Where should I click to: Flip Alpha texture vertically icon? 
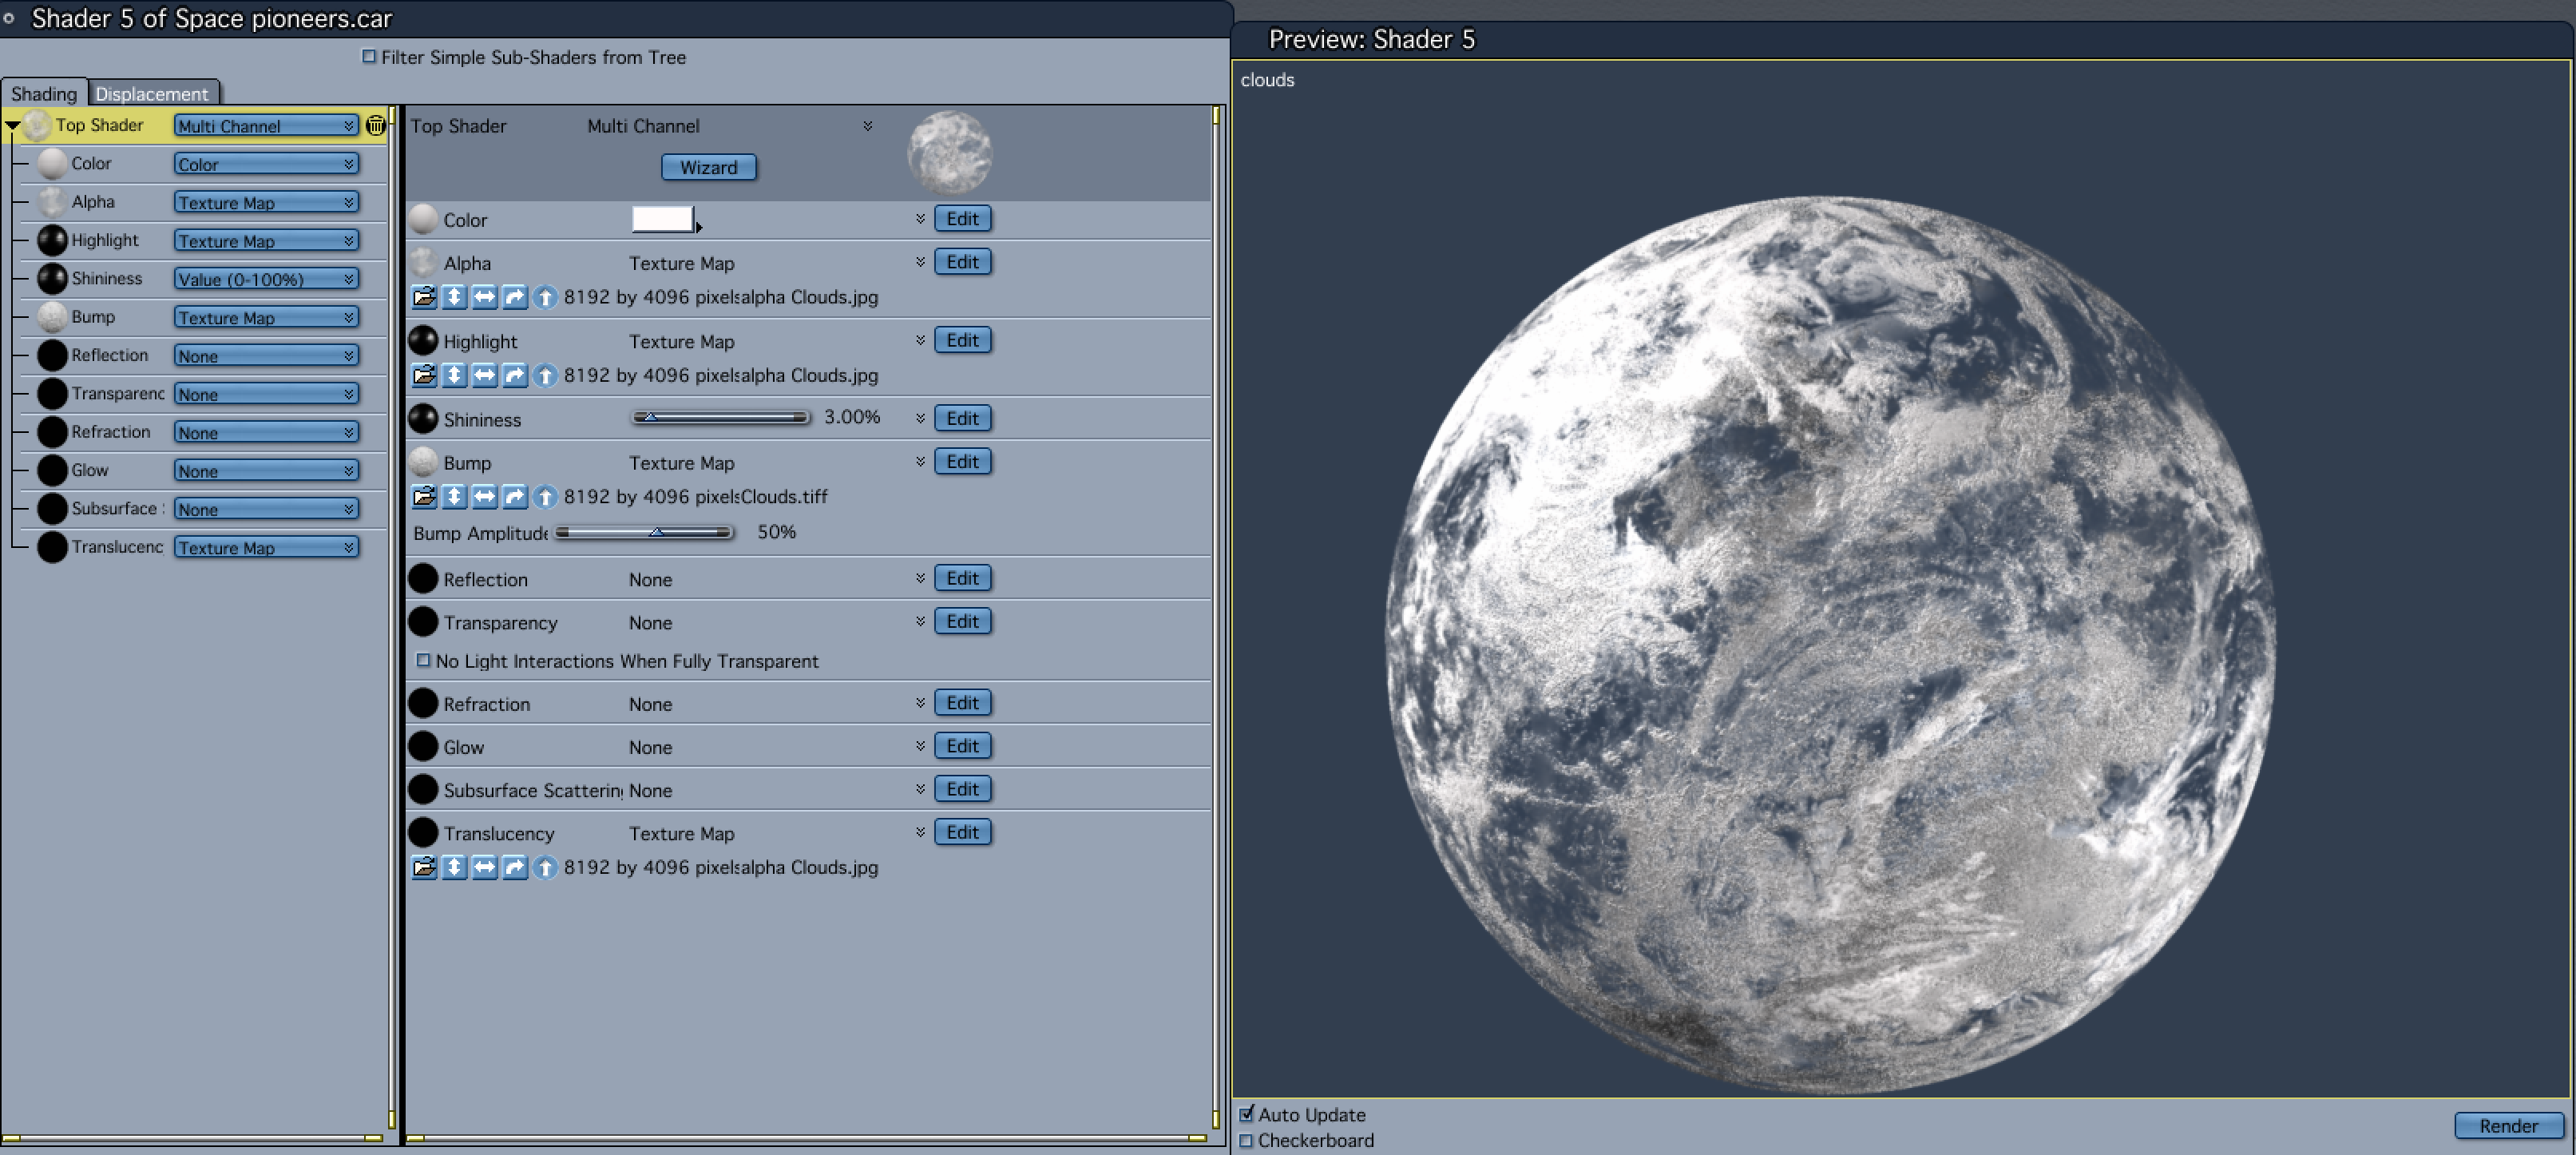tap(454, 297)
